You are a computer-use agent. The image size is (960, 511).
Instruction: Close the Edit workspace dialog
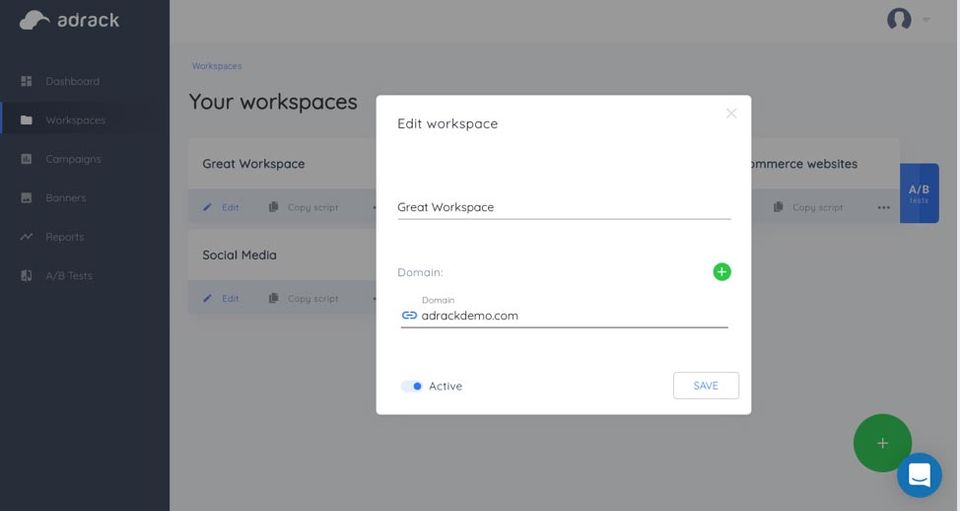731,113
